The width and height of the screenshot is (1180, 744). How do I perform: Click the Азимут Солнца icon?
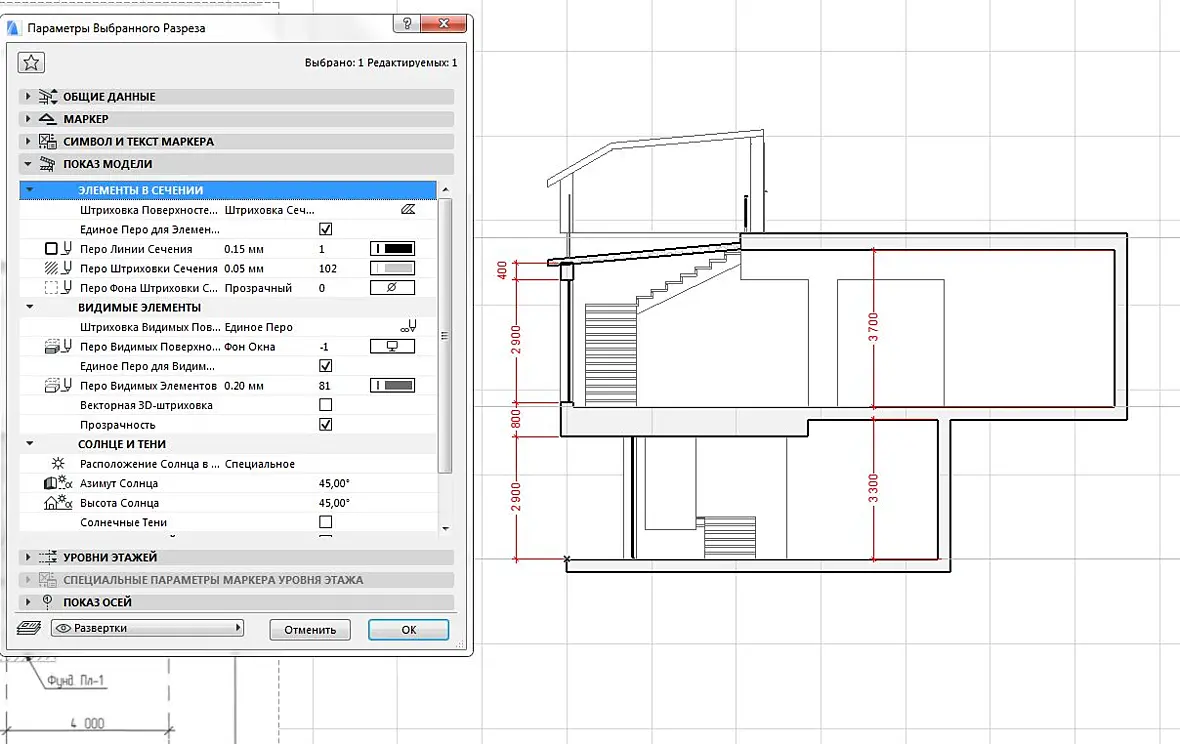pyautogui.click(x=58, y=483)
